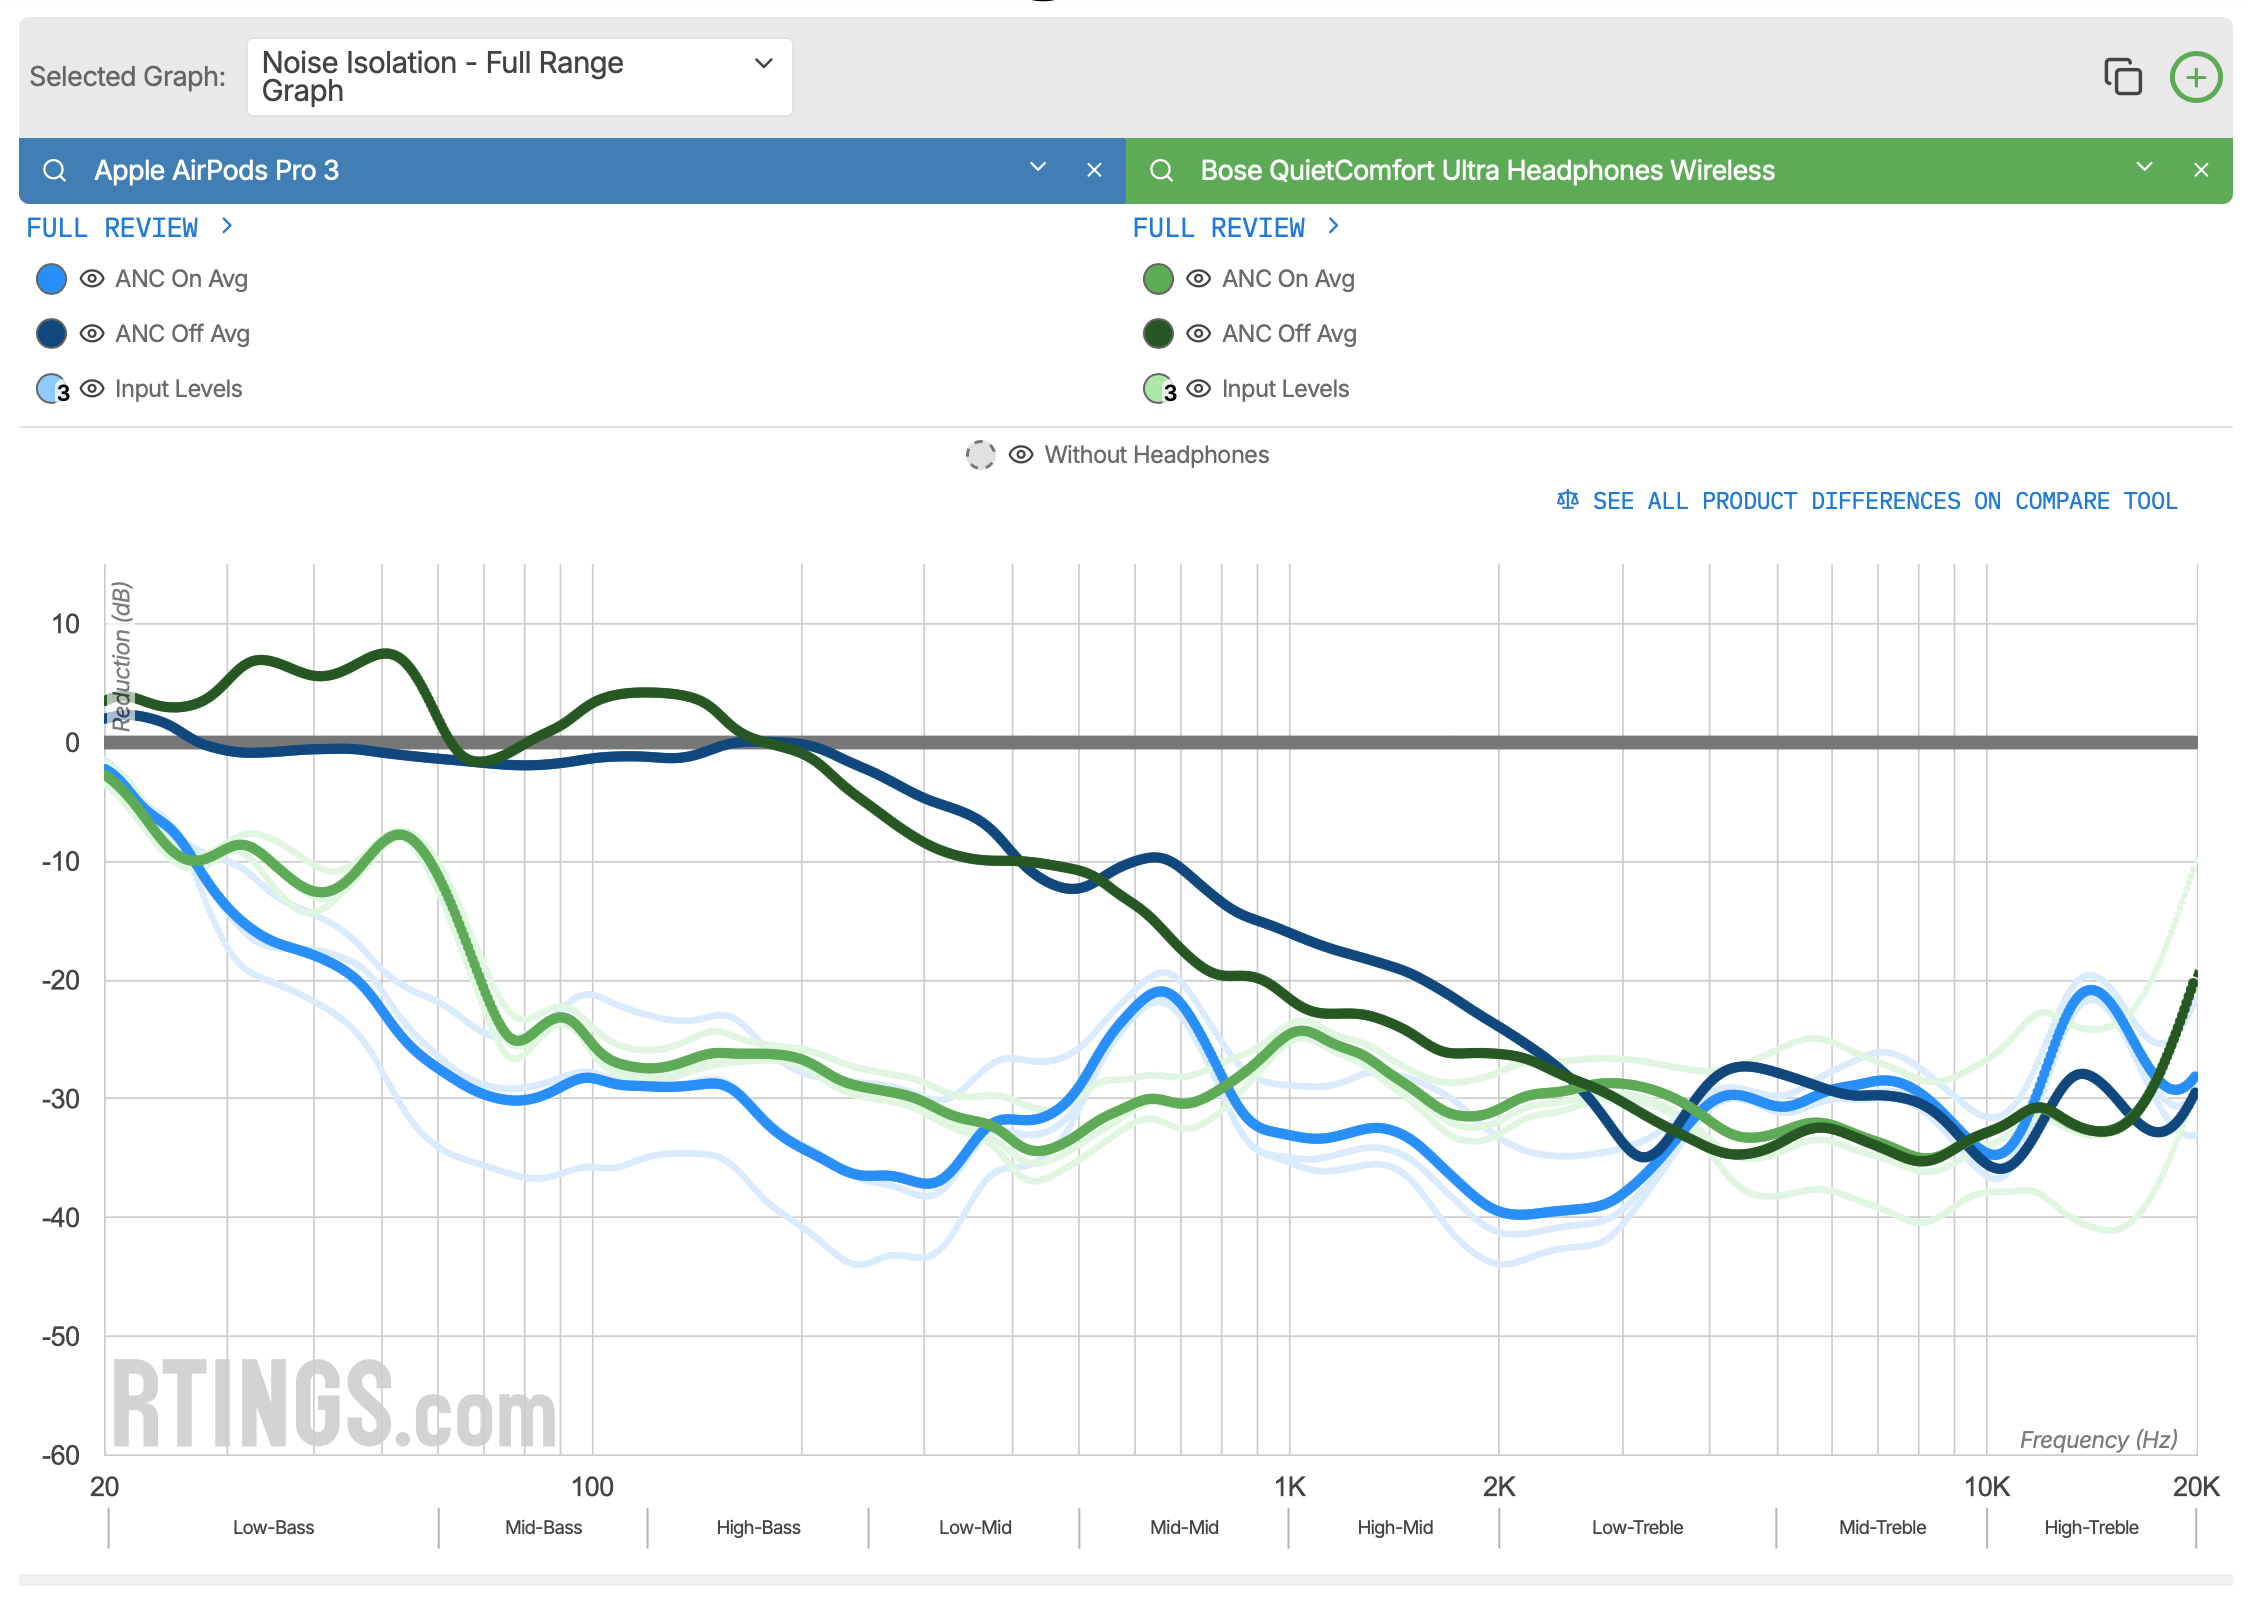Screen dimensions: 2248x1600
Task: Click the AirPods ANC Off Avg dark blue swatch
Action: pos(51,334)
